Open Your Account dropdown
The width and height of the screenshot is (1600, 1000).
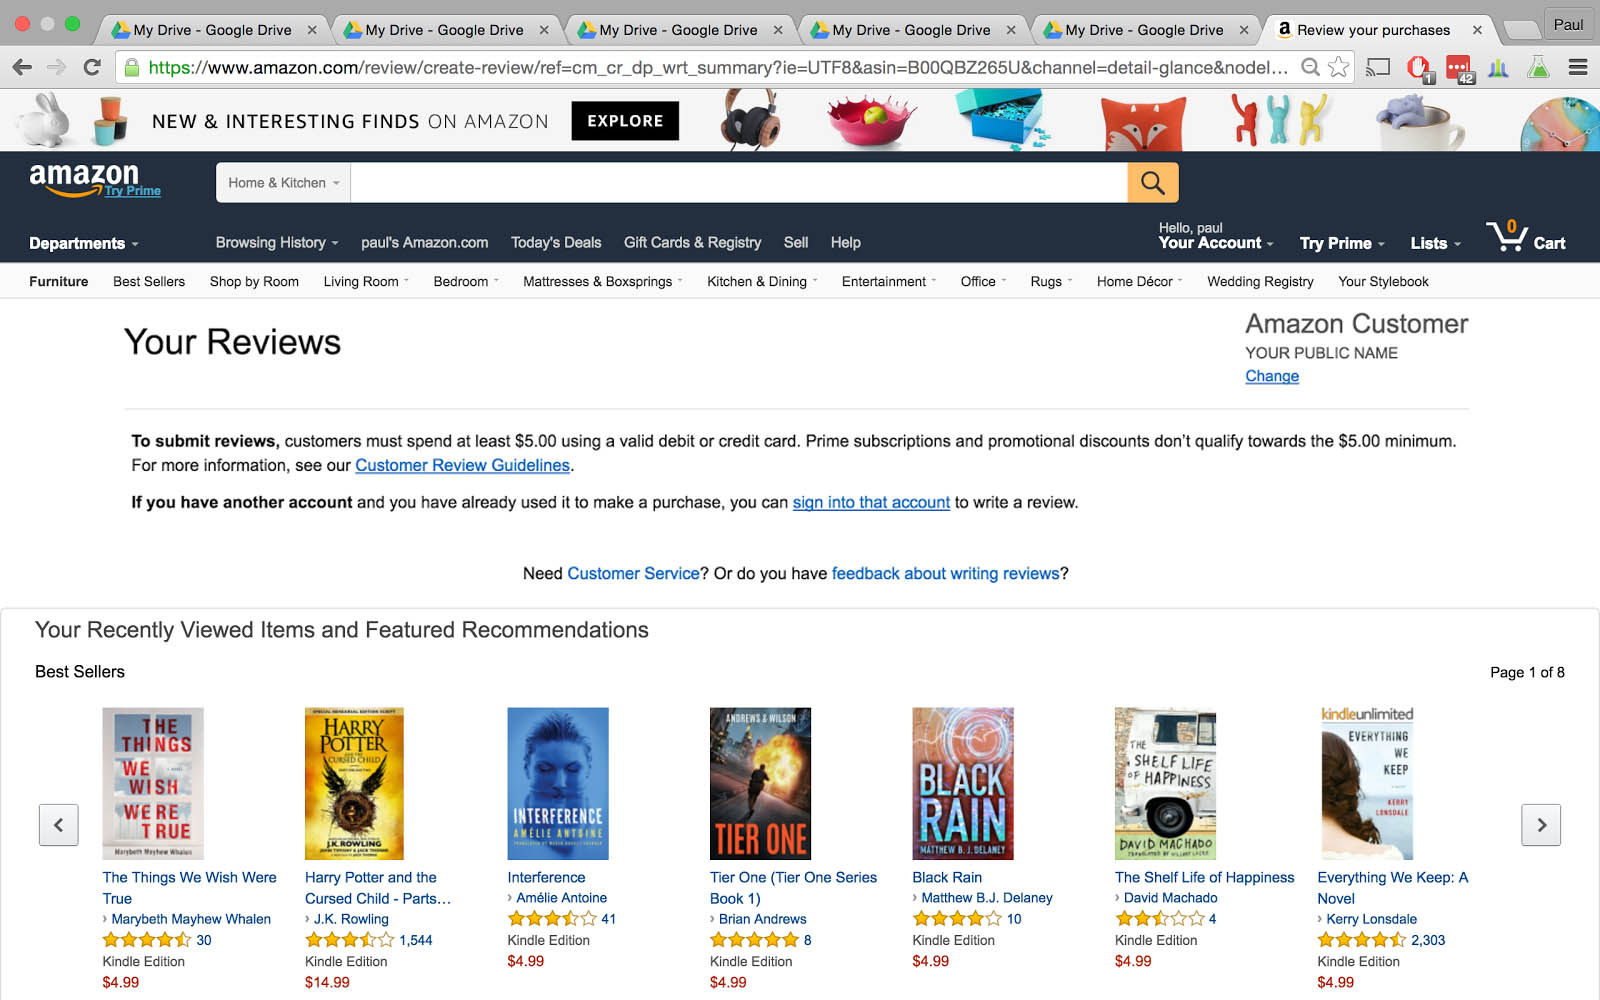coord(1216,236)
